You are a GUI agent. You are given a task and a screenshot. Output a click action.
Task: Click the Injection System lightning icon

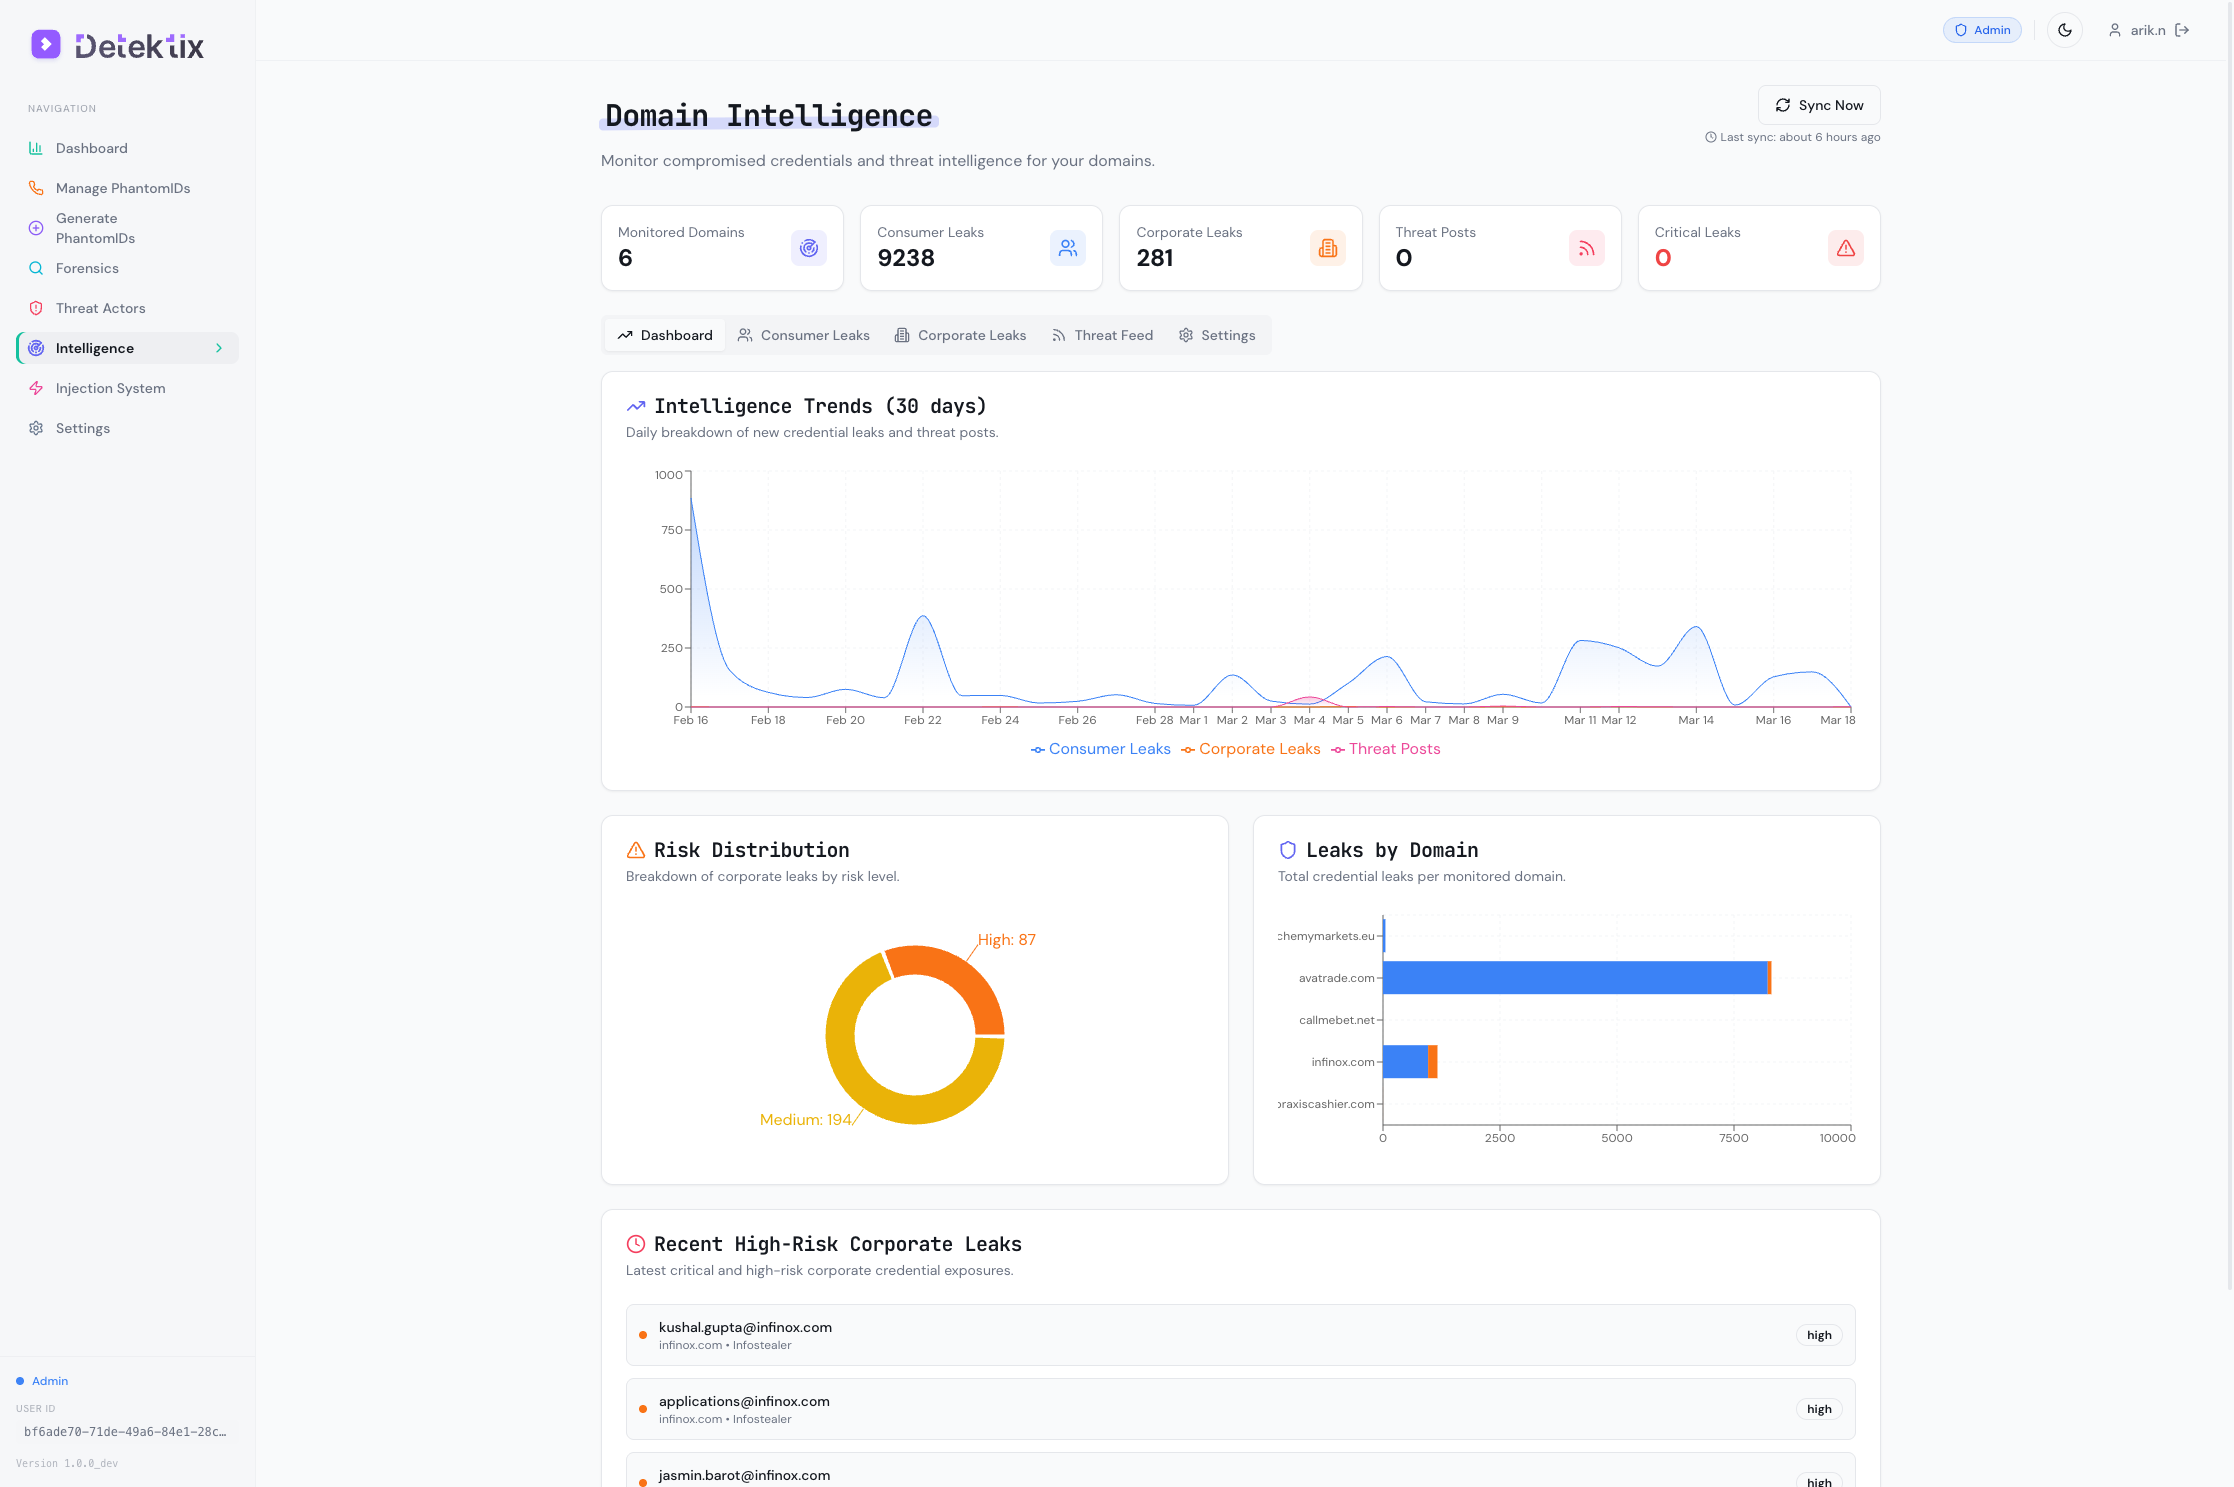pyautogui.click(x=36, y=388)
